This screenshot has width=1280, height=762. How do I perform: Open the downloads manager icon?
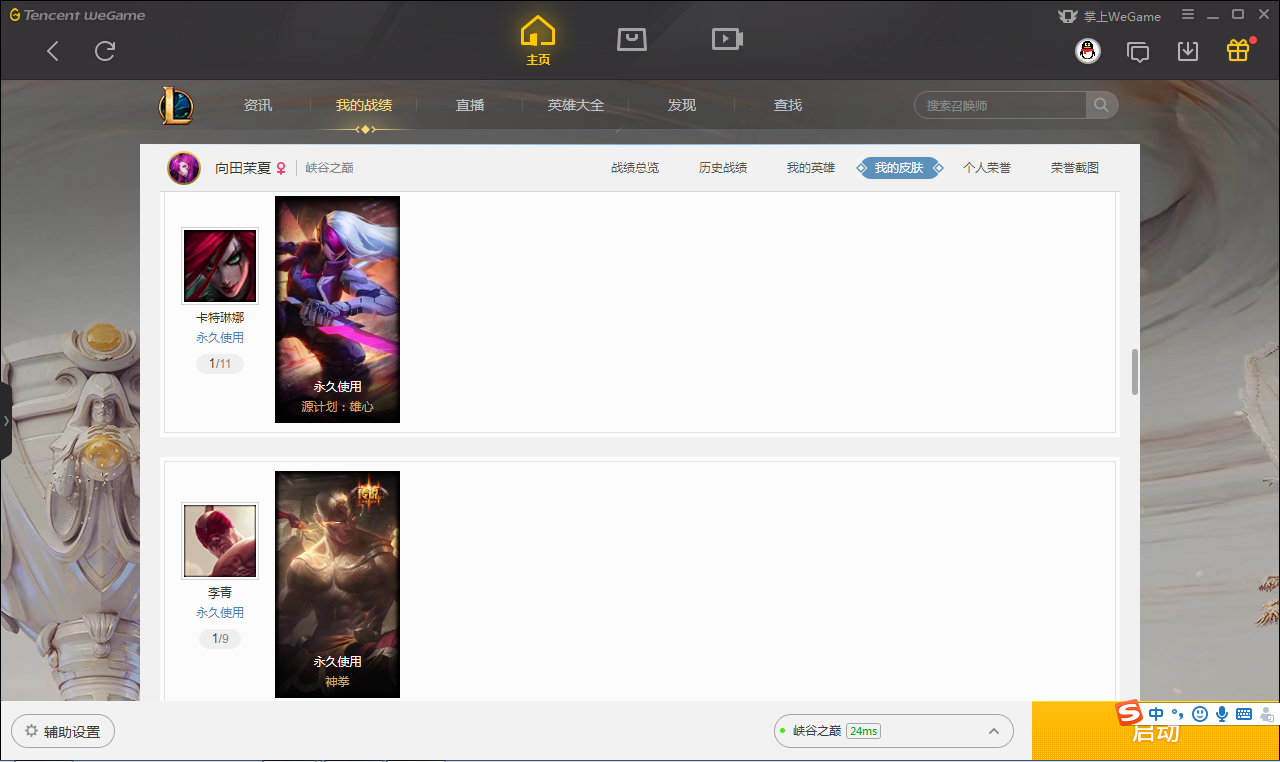[1188, 51]
